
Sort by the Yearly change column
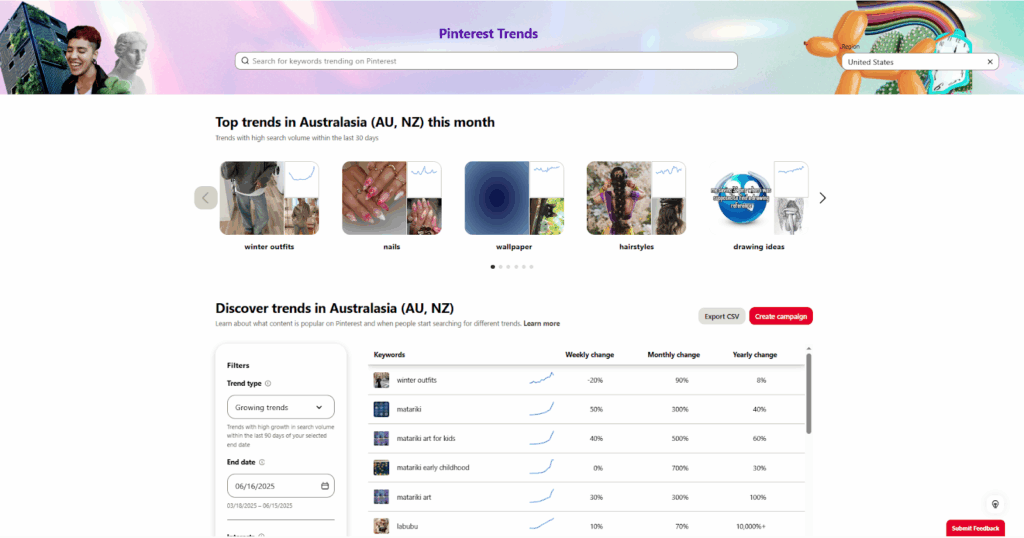754,355
